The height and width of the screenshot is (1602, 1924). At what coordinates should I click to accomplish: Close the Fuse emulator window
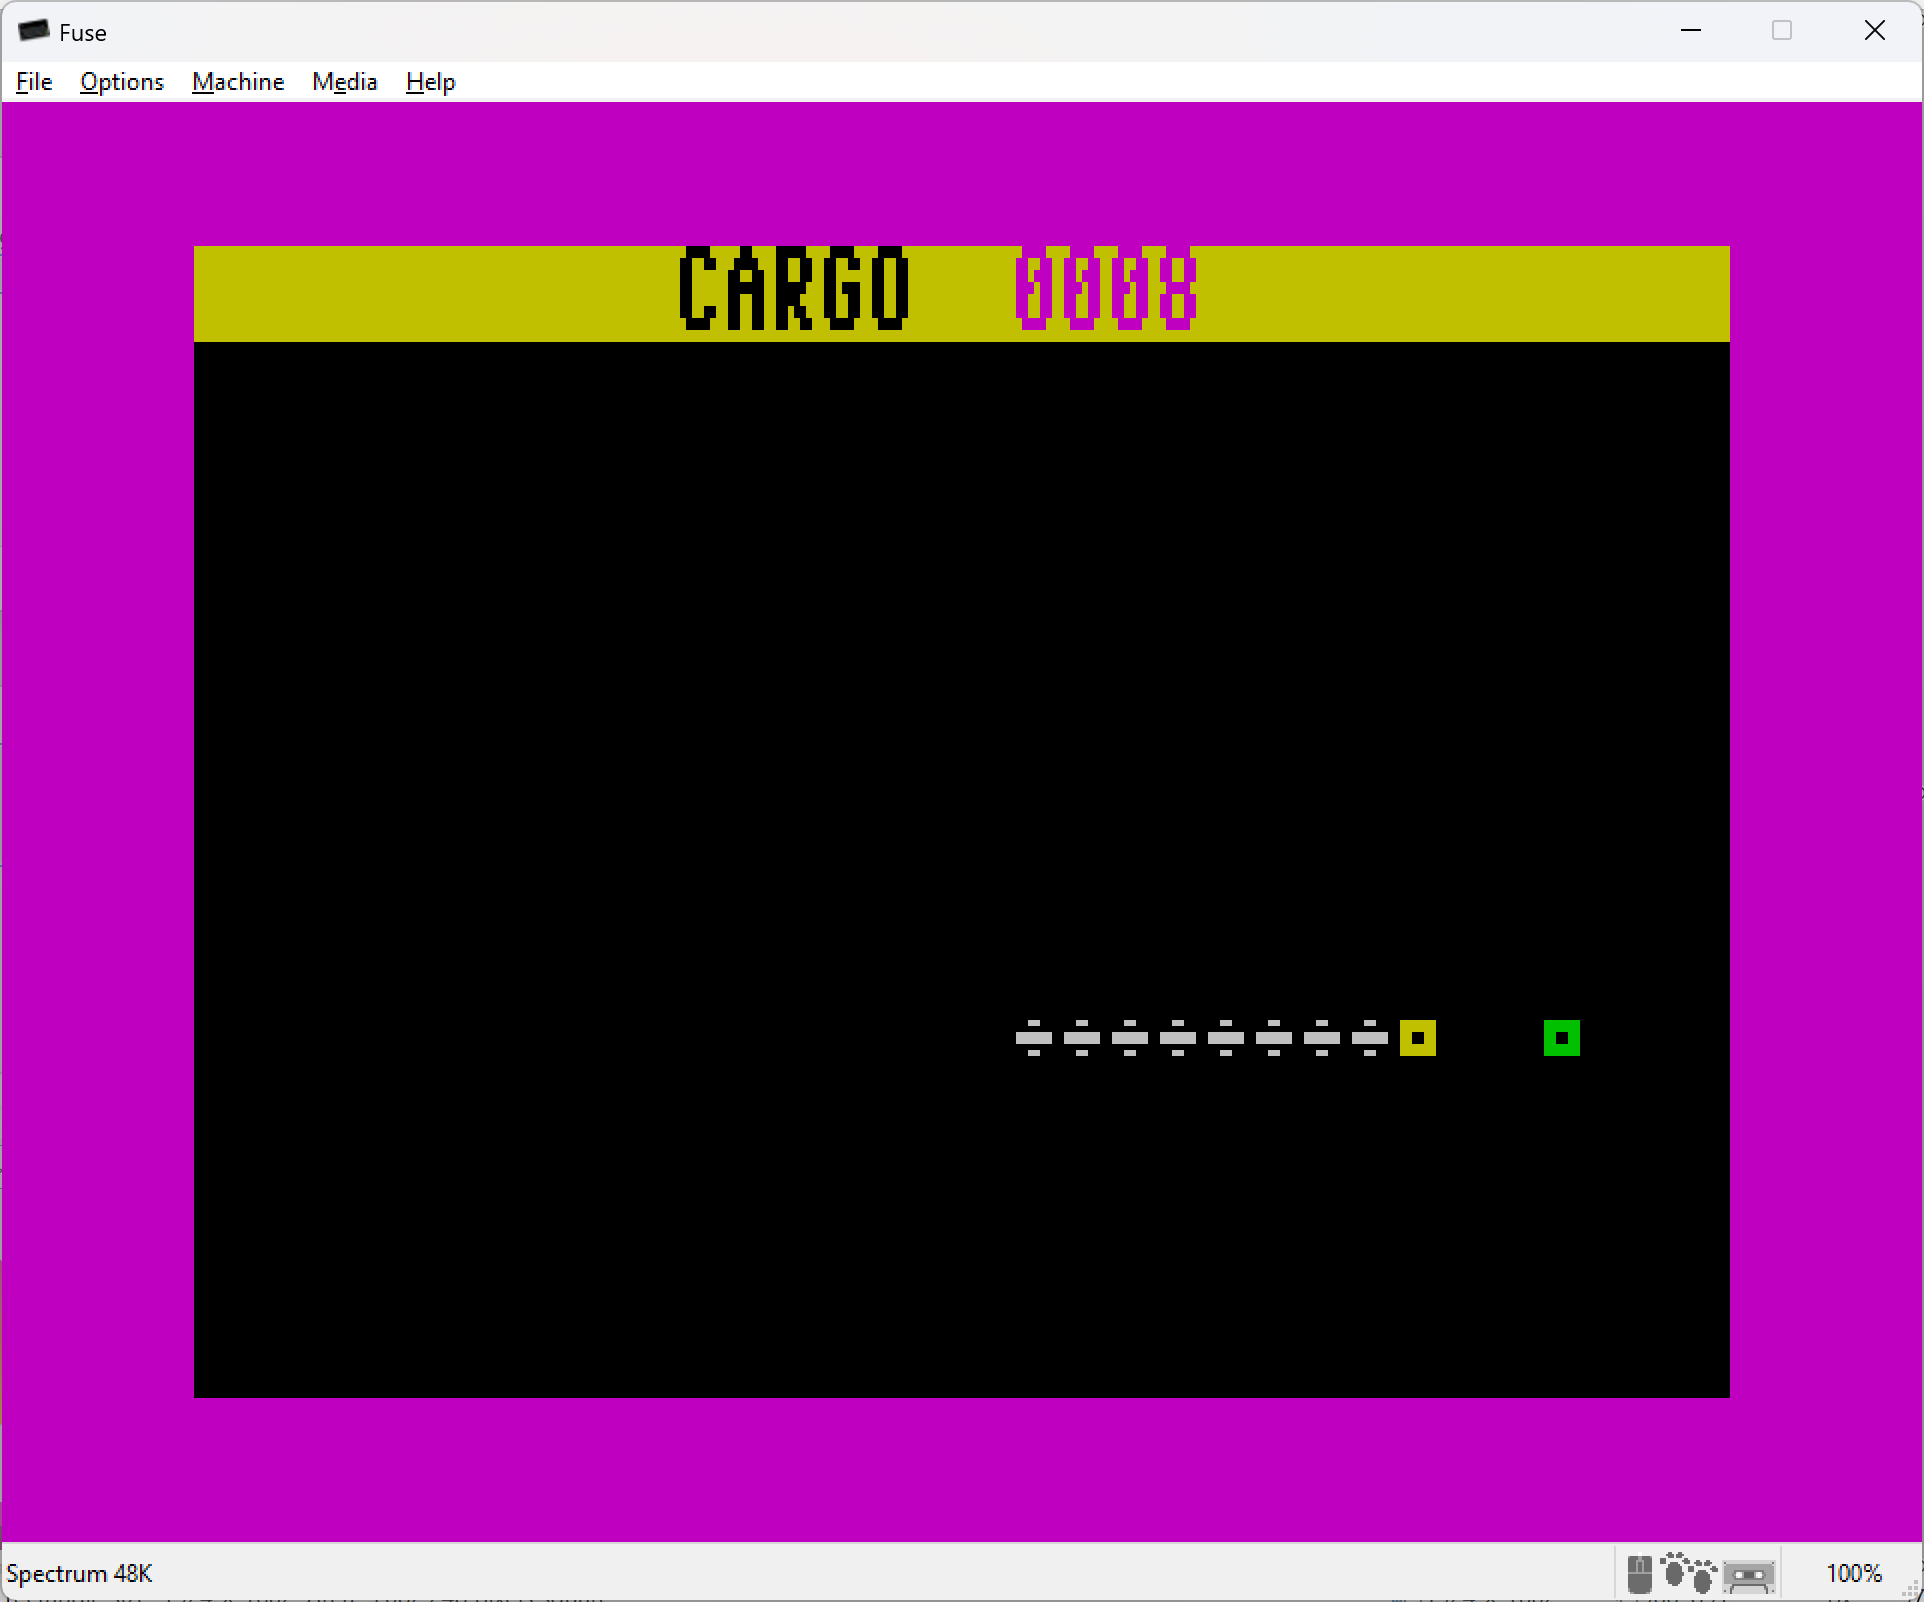[x=1875, y=31]
